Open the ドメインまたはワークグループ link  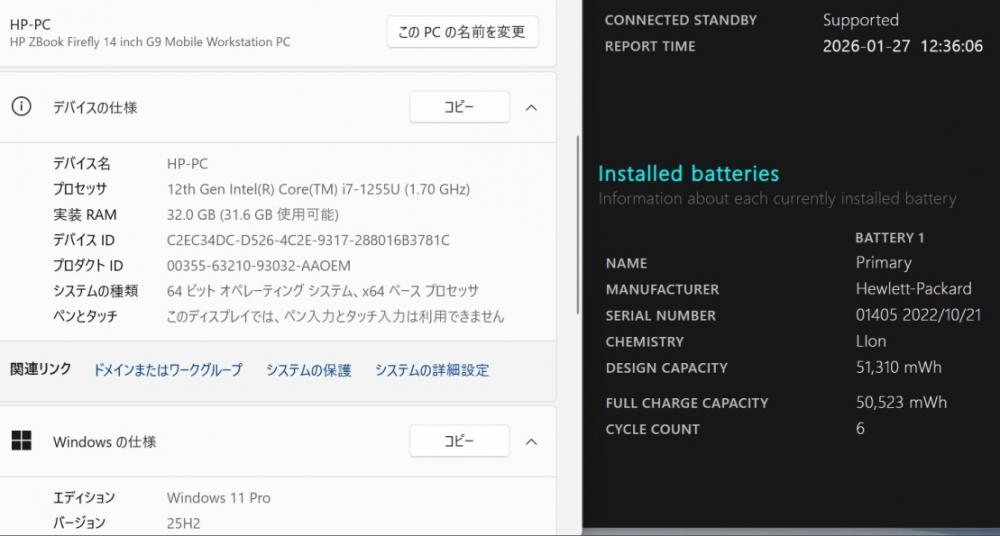[168, 370]
